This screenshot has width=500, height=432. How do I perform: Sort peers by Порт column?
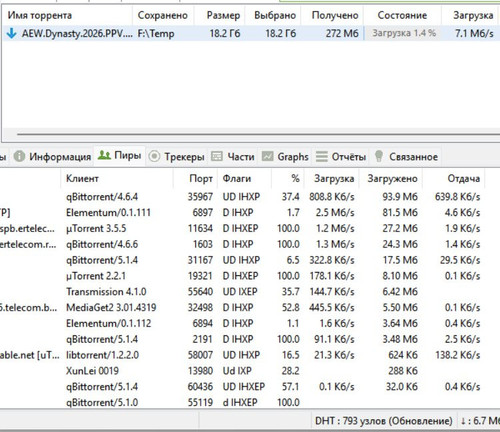(201, 179)
